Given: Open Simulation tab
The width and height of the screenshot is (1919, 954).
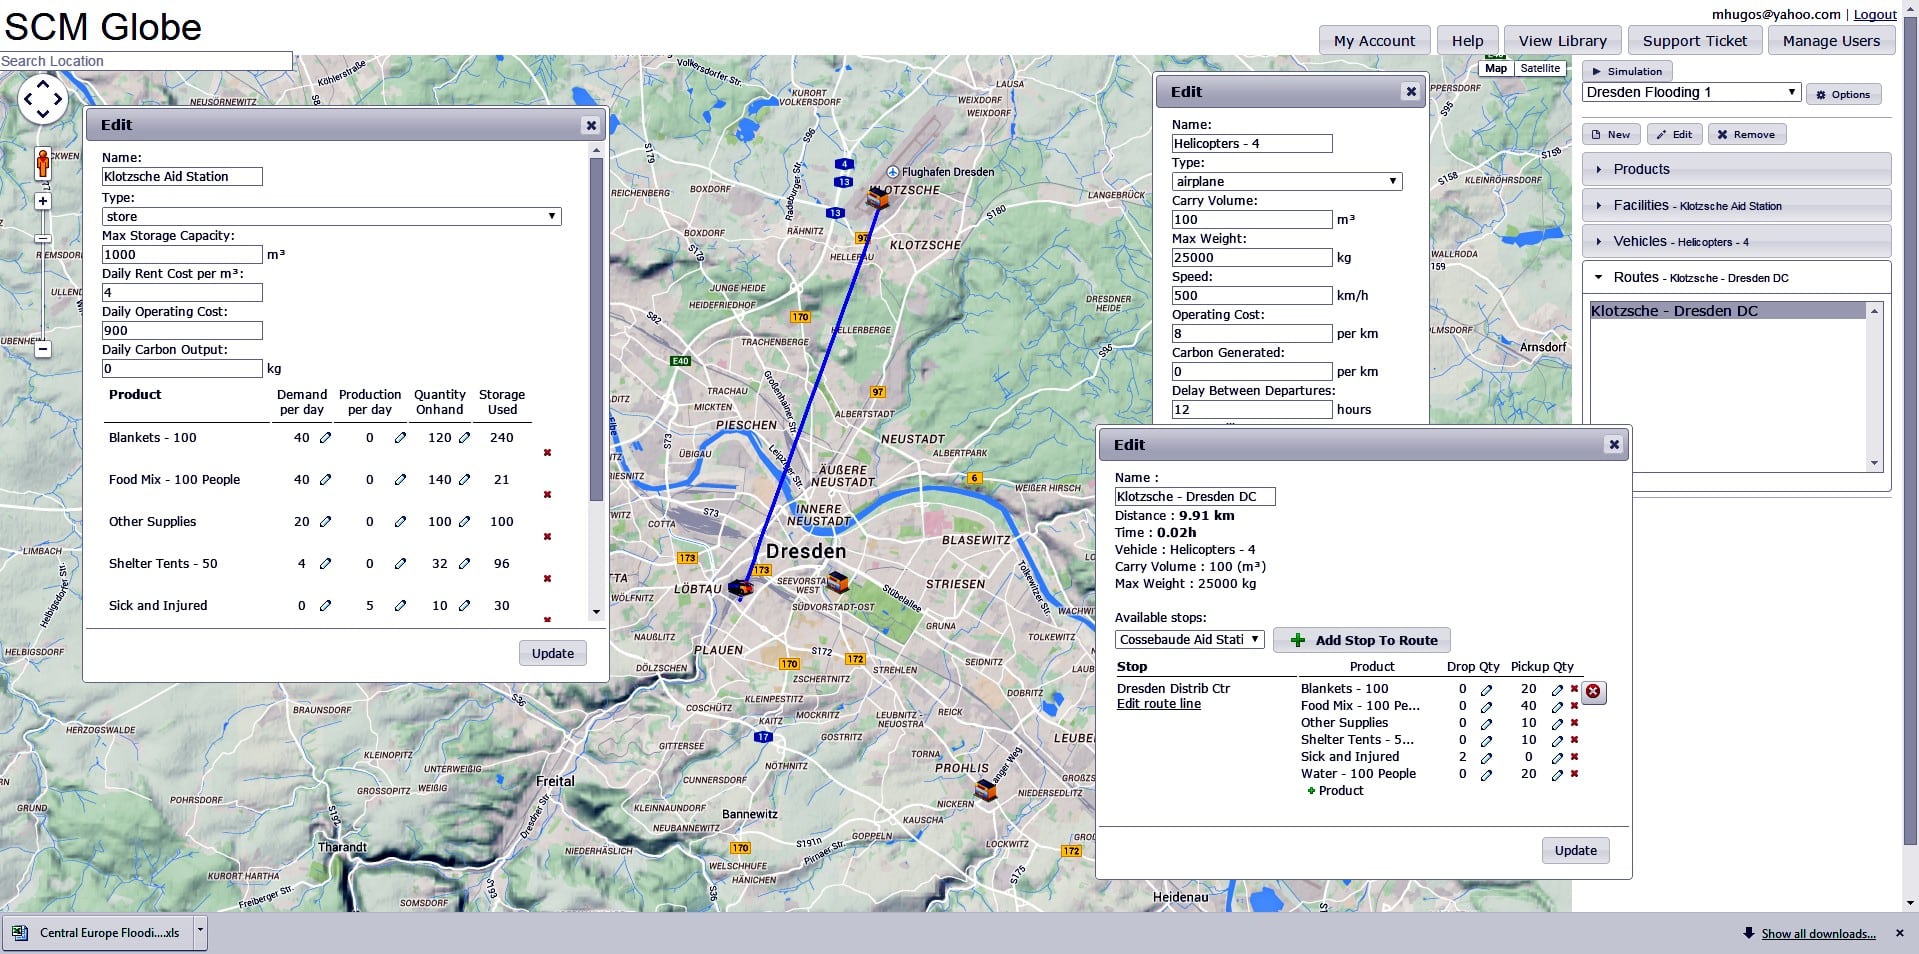Looking at the screenshot, I should 1628,72.
